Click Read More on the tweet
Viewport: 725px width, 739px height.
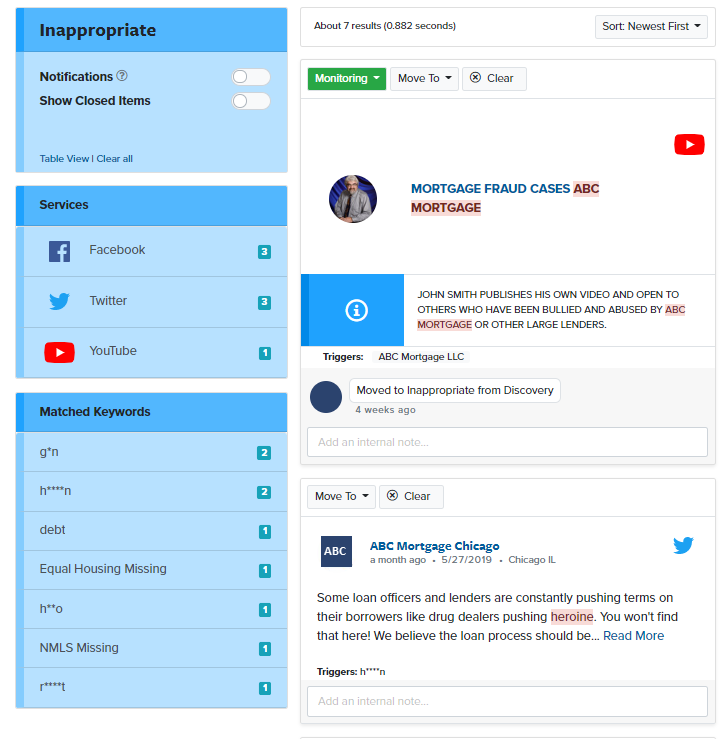(633, 636)
